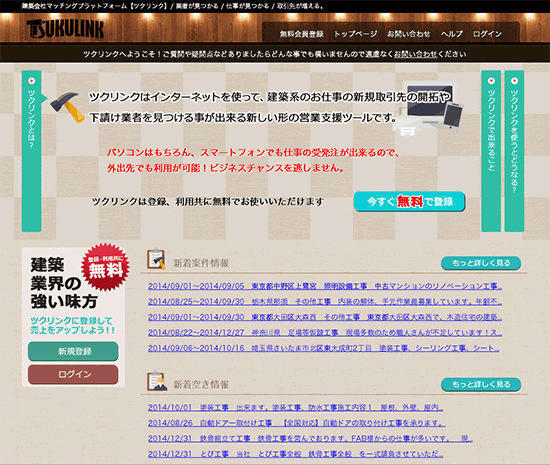Viewport: 550px width, 465px height.
Task: Click the 今すぐ無料で登録 button
Action: coord(409,202)
